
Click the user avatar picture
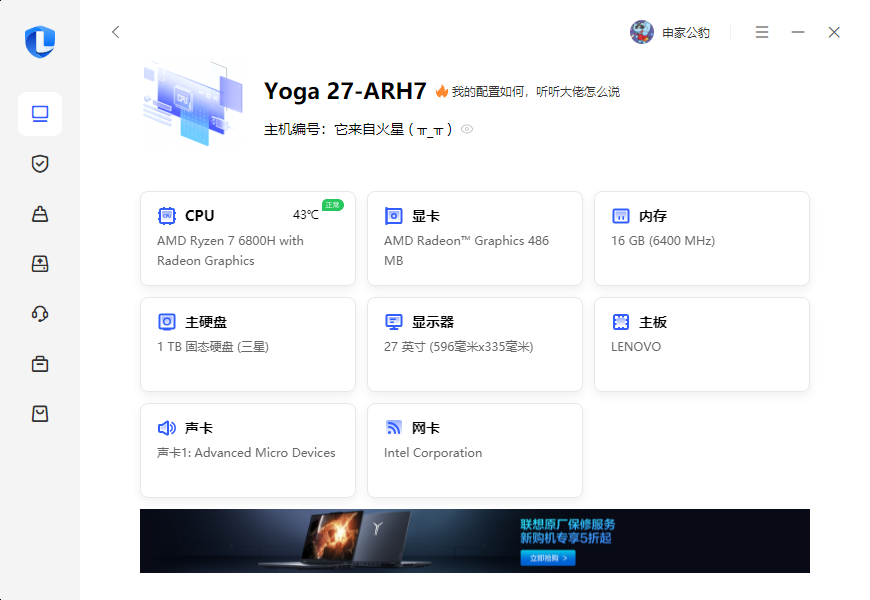(642, 32)
